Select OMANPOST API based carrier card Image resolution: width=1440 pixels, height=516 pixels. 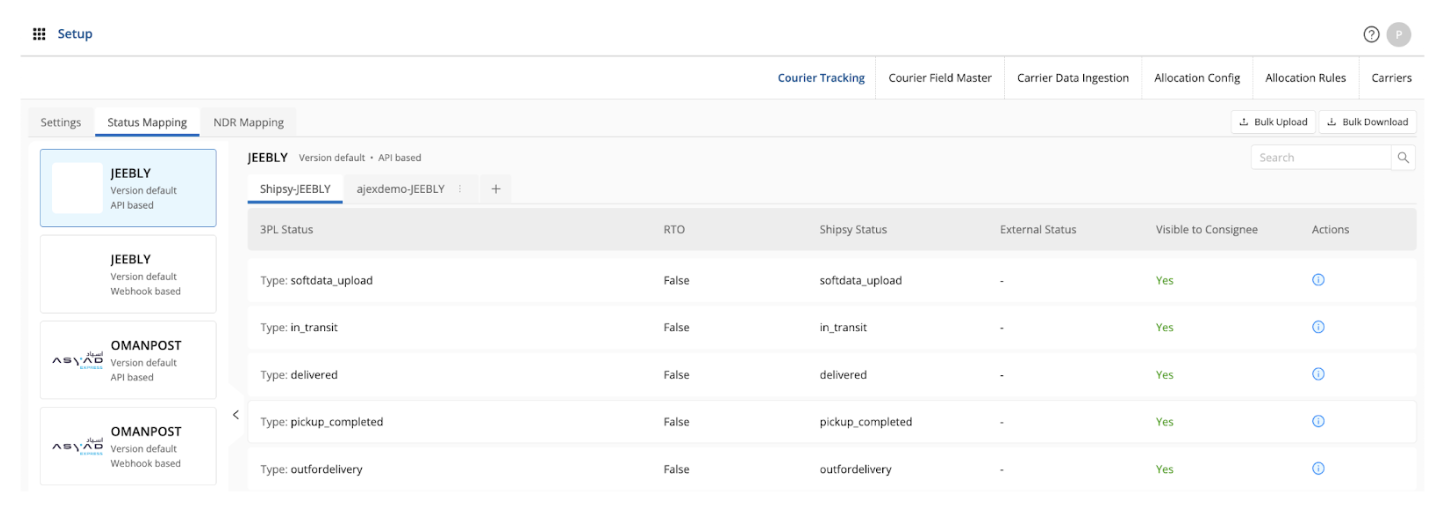pos(128,361)
